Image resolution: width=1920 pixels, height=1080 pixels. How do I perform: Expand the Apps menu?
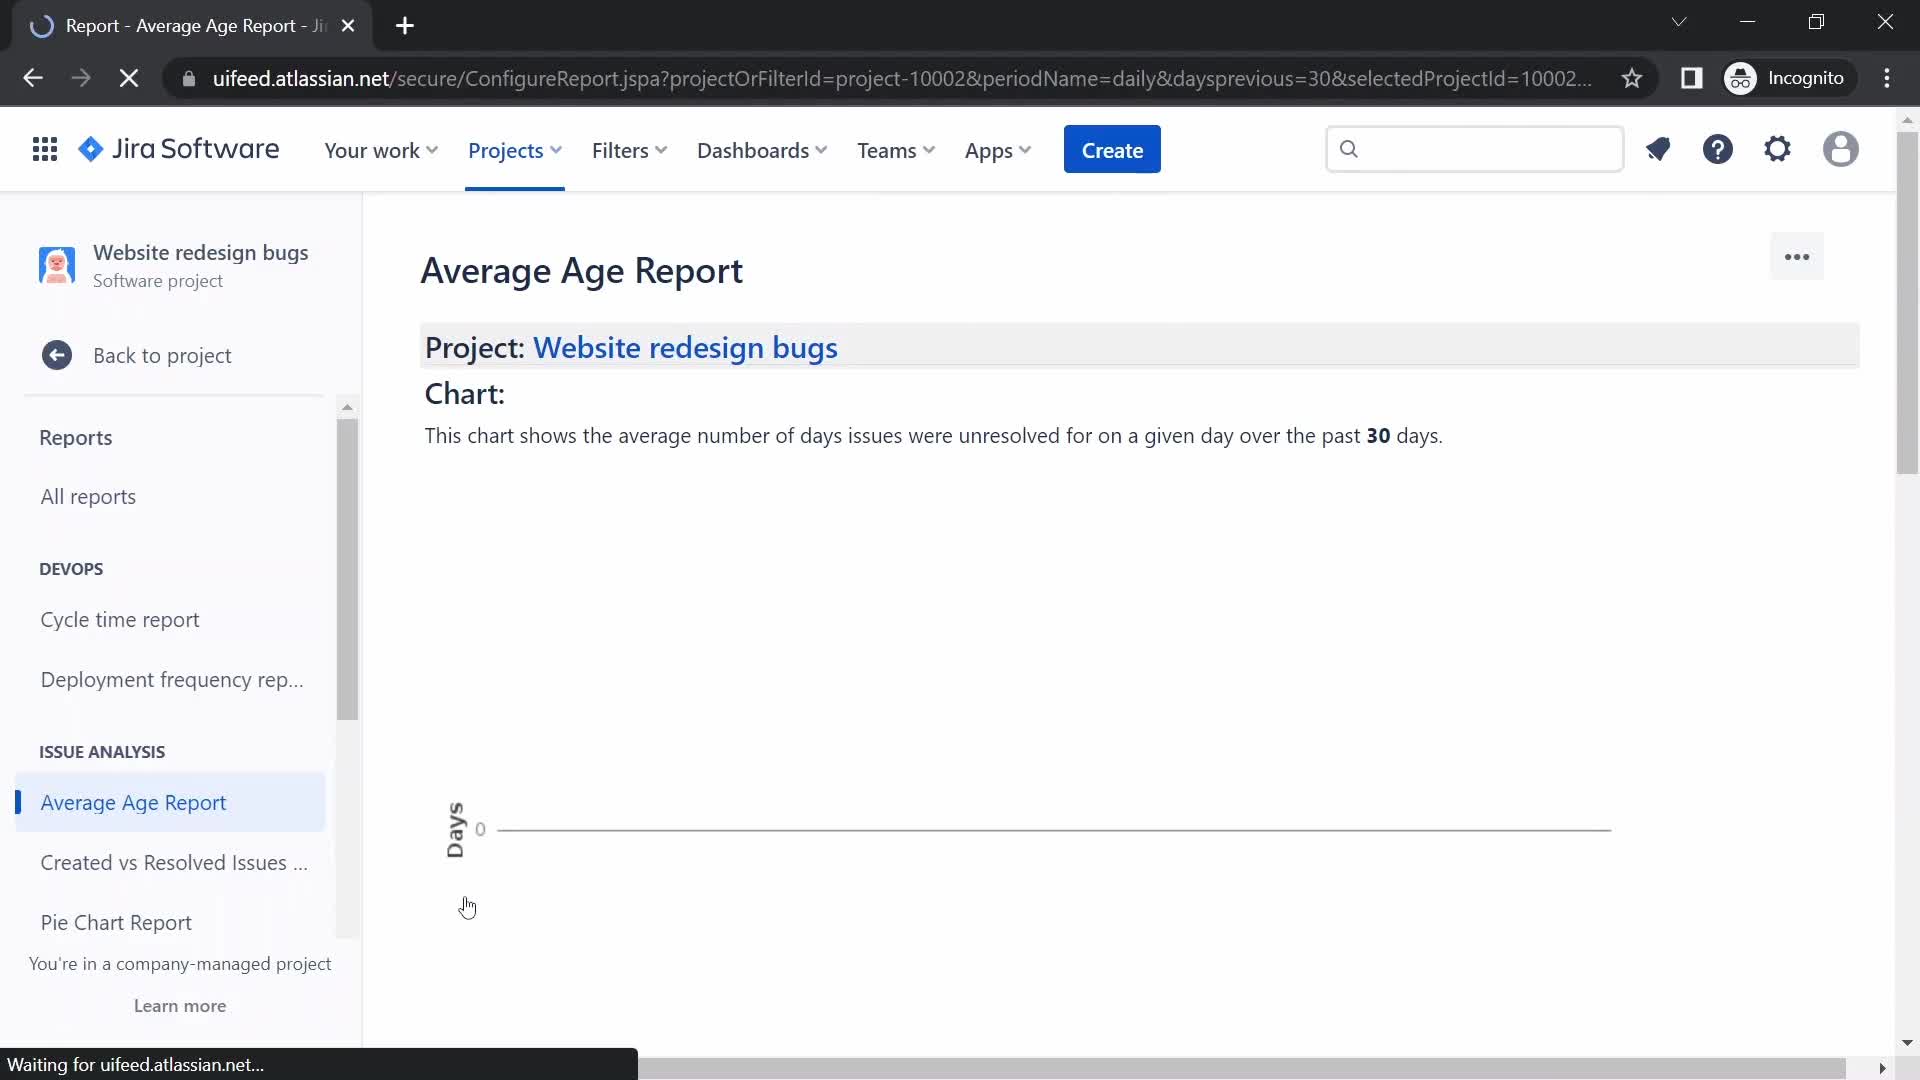coord(997,150)
